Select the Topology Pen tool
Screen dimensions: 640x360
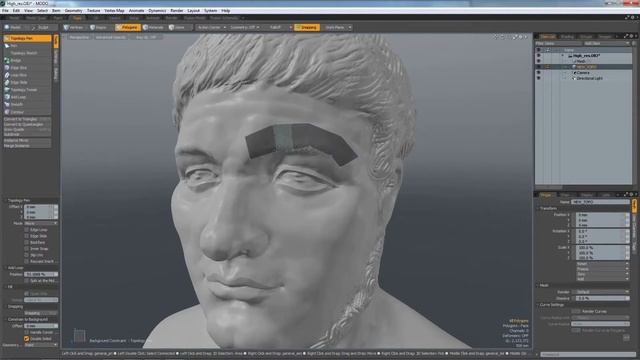[28, 38]
